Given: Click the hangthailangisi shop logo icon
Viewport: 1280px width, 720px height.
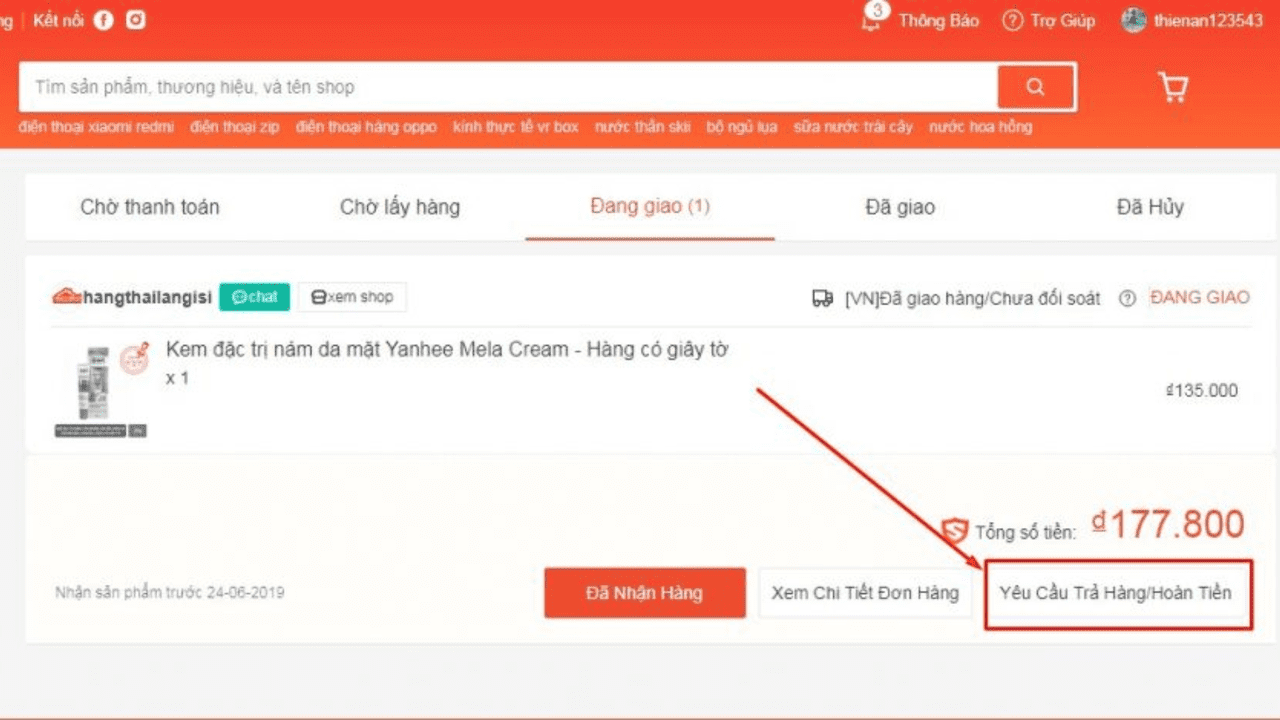Looking at the screenshot, I should (x=66, y=297).
